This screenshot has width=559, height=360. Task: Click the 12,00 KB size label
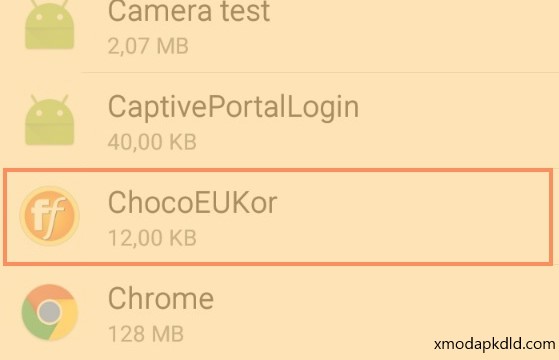click(x=152, y=238)
